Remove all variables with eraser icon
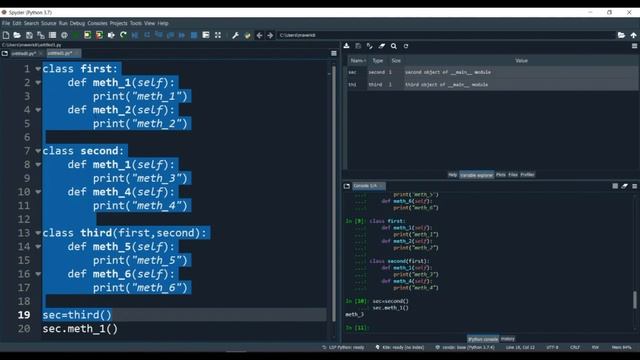 point(382,46)
